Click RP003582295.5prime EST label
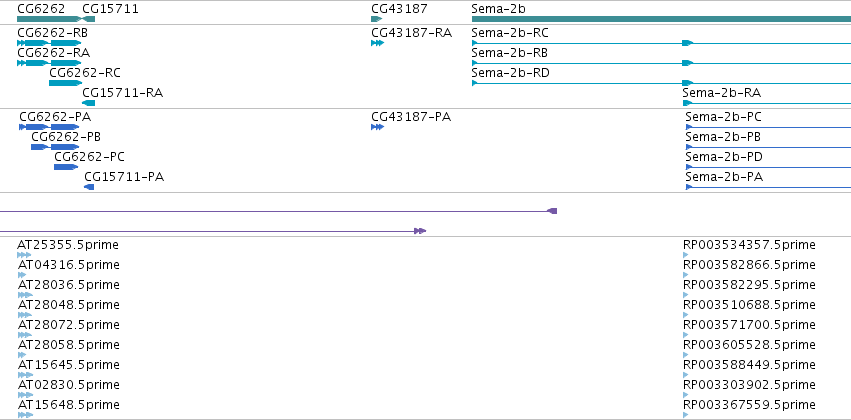Viewport: 851px width, 420px height. (x=749, y=285)
